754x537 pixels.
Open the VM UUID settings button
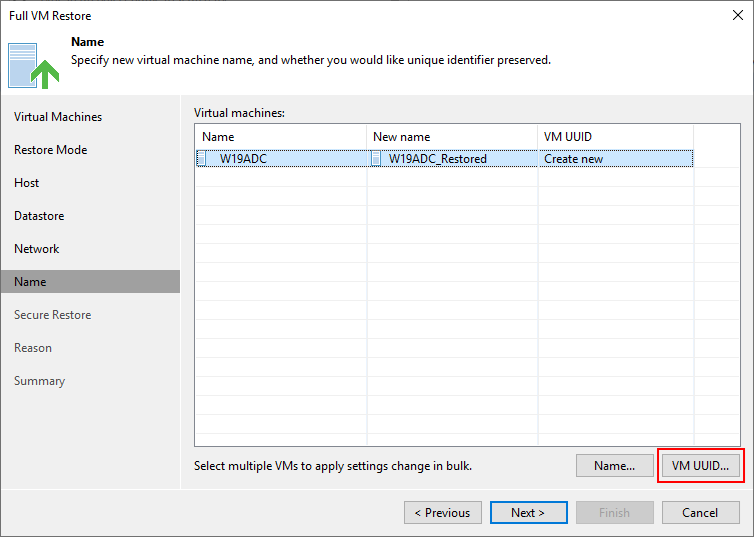tap(701, 465)
